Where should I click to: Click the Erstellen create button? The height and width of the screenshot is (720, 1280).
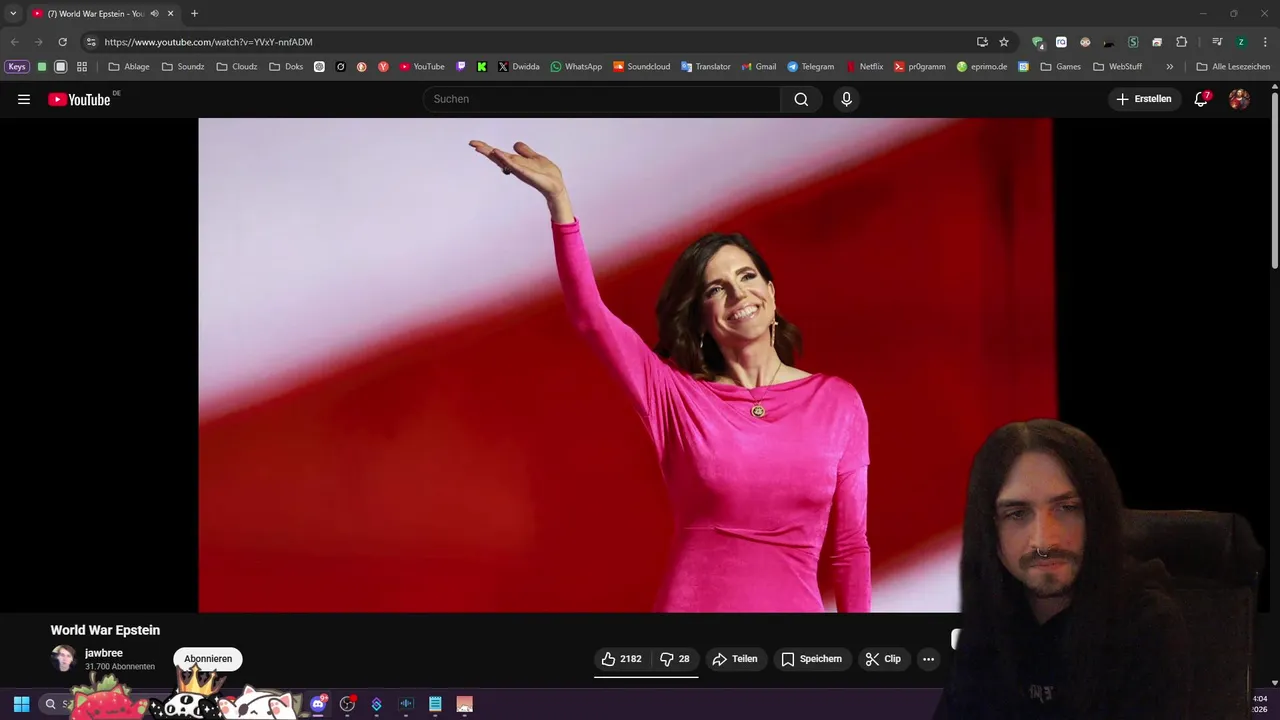[1144, 99]
